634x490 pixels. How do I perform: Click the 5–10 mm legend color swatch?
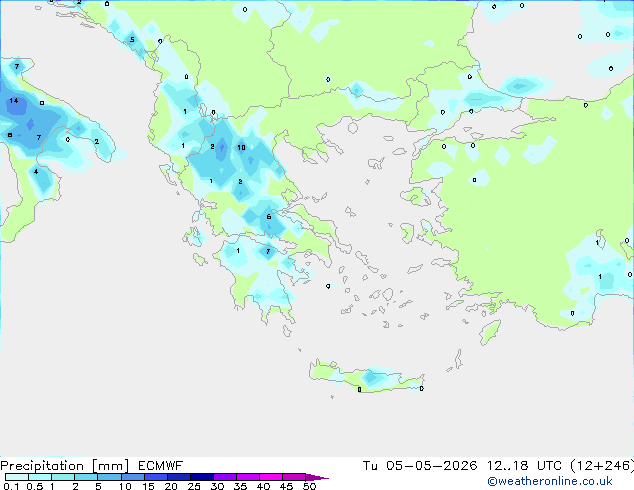pyautogui.click(x=109, y=477)
